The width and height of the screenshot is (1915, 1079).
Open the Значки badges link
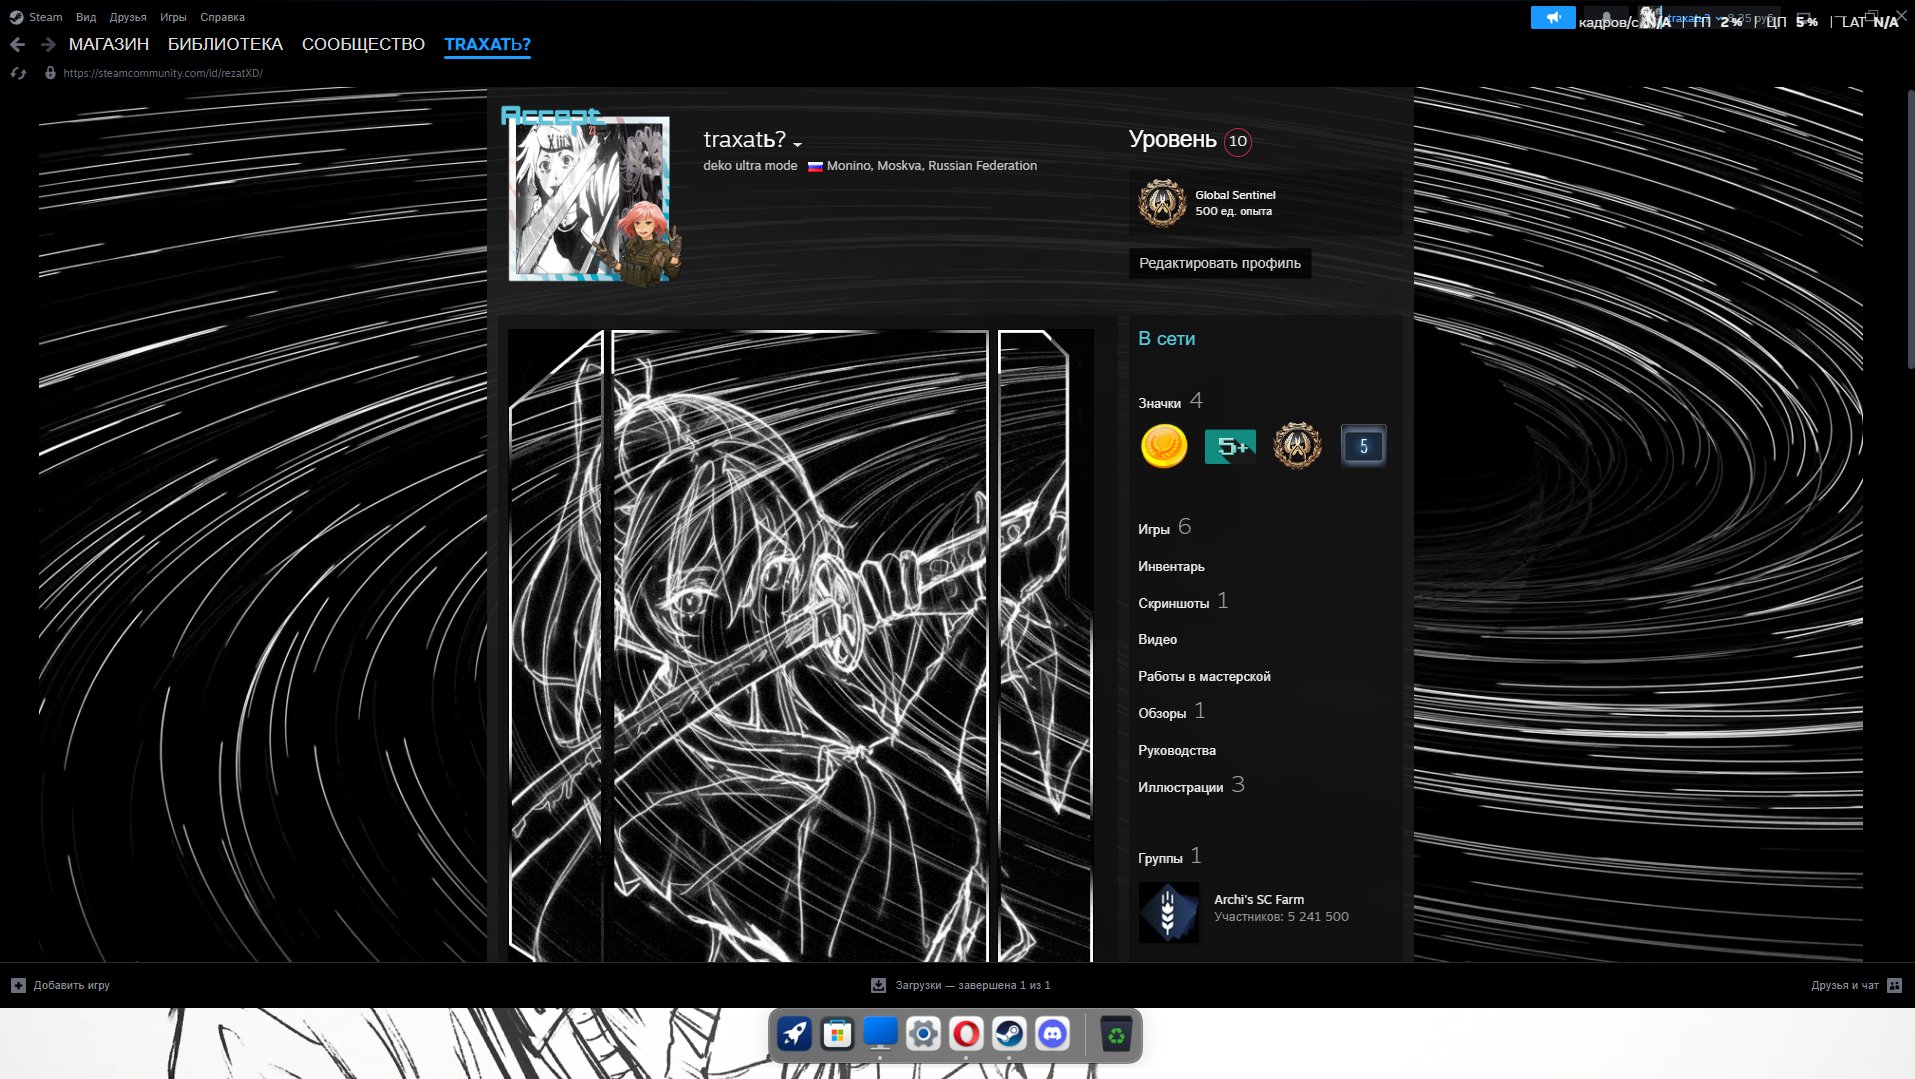pos(1160,403)
